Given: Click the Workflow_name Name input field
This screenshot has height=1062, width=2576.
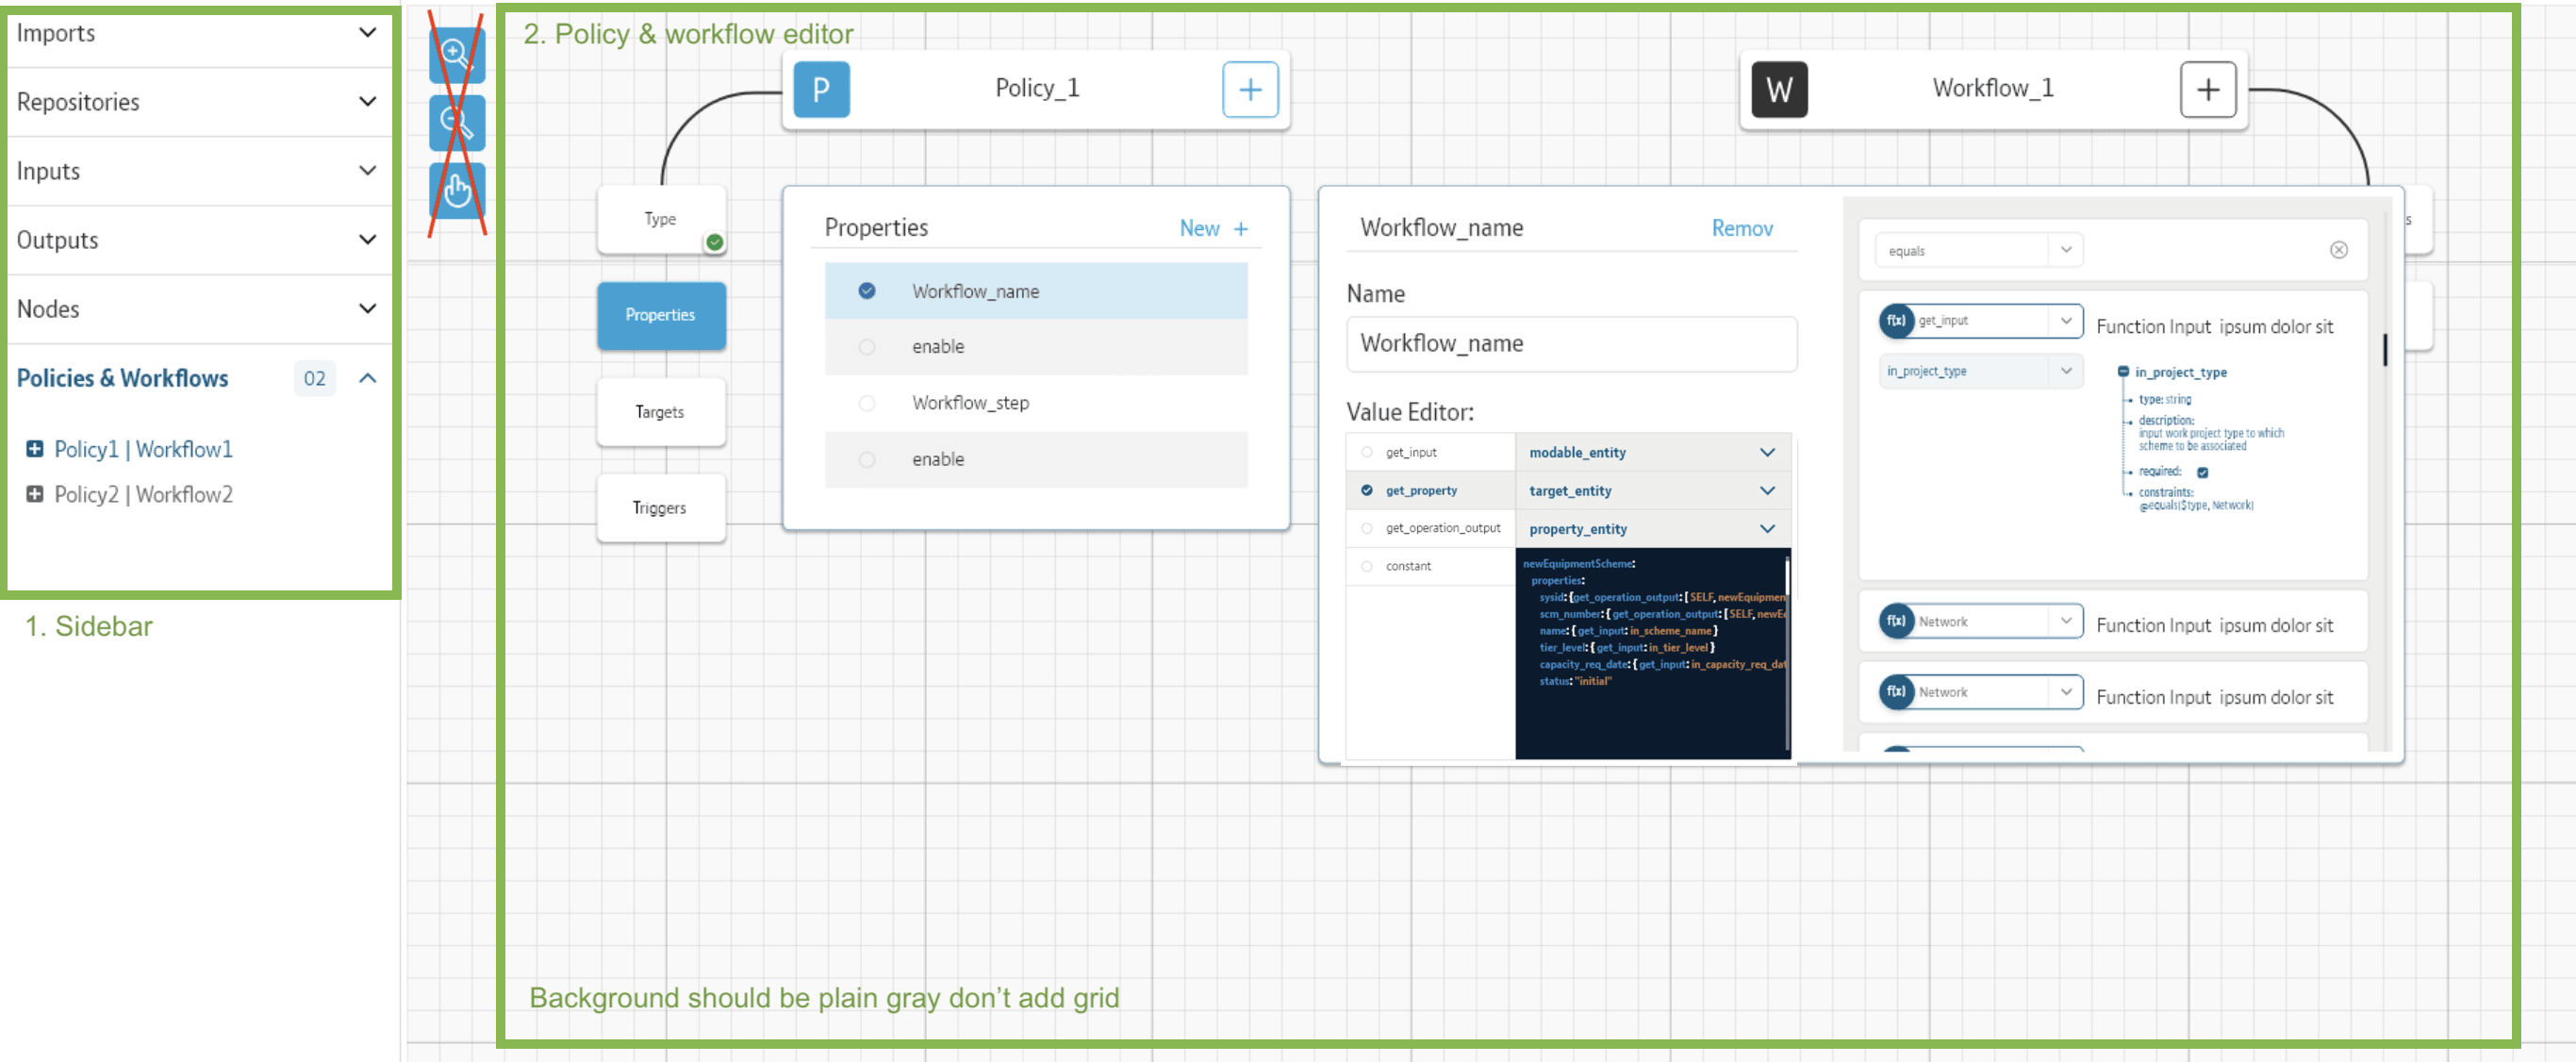Looking at the screenshot, I should click(x=1570, y=343).
